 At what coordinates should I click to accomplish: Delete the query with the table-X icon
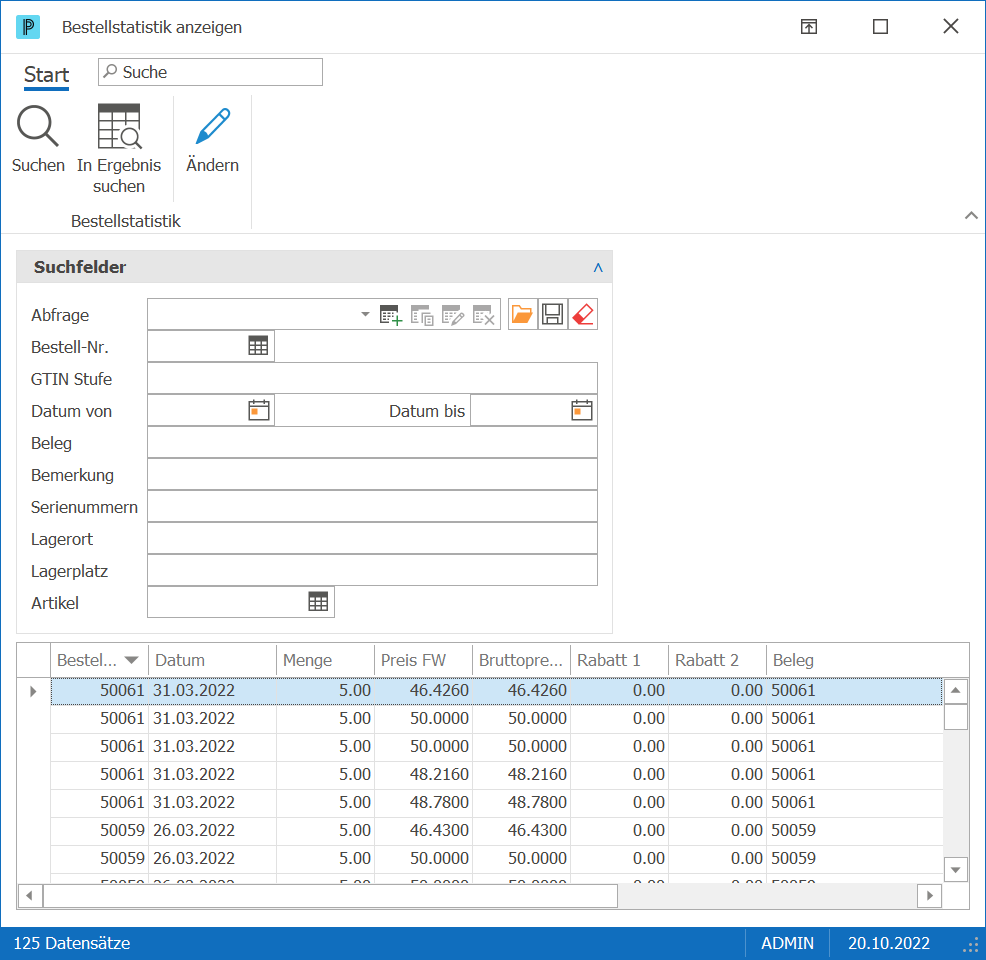tap(484, 314)
